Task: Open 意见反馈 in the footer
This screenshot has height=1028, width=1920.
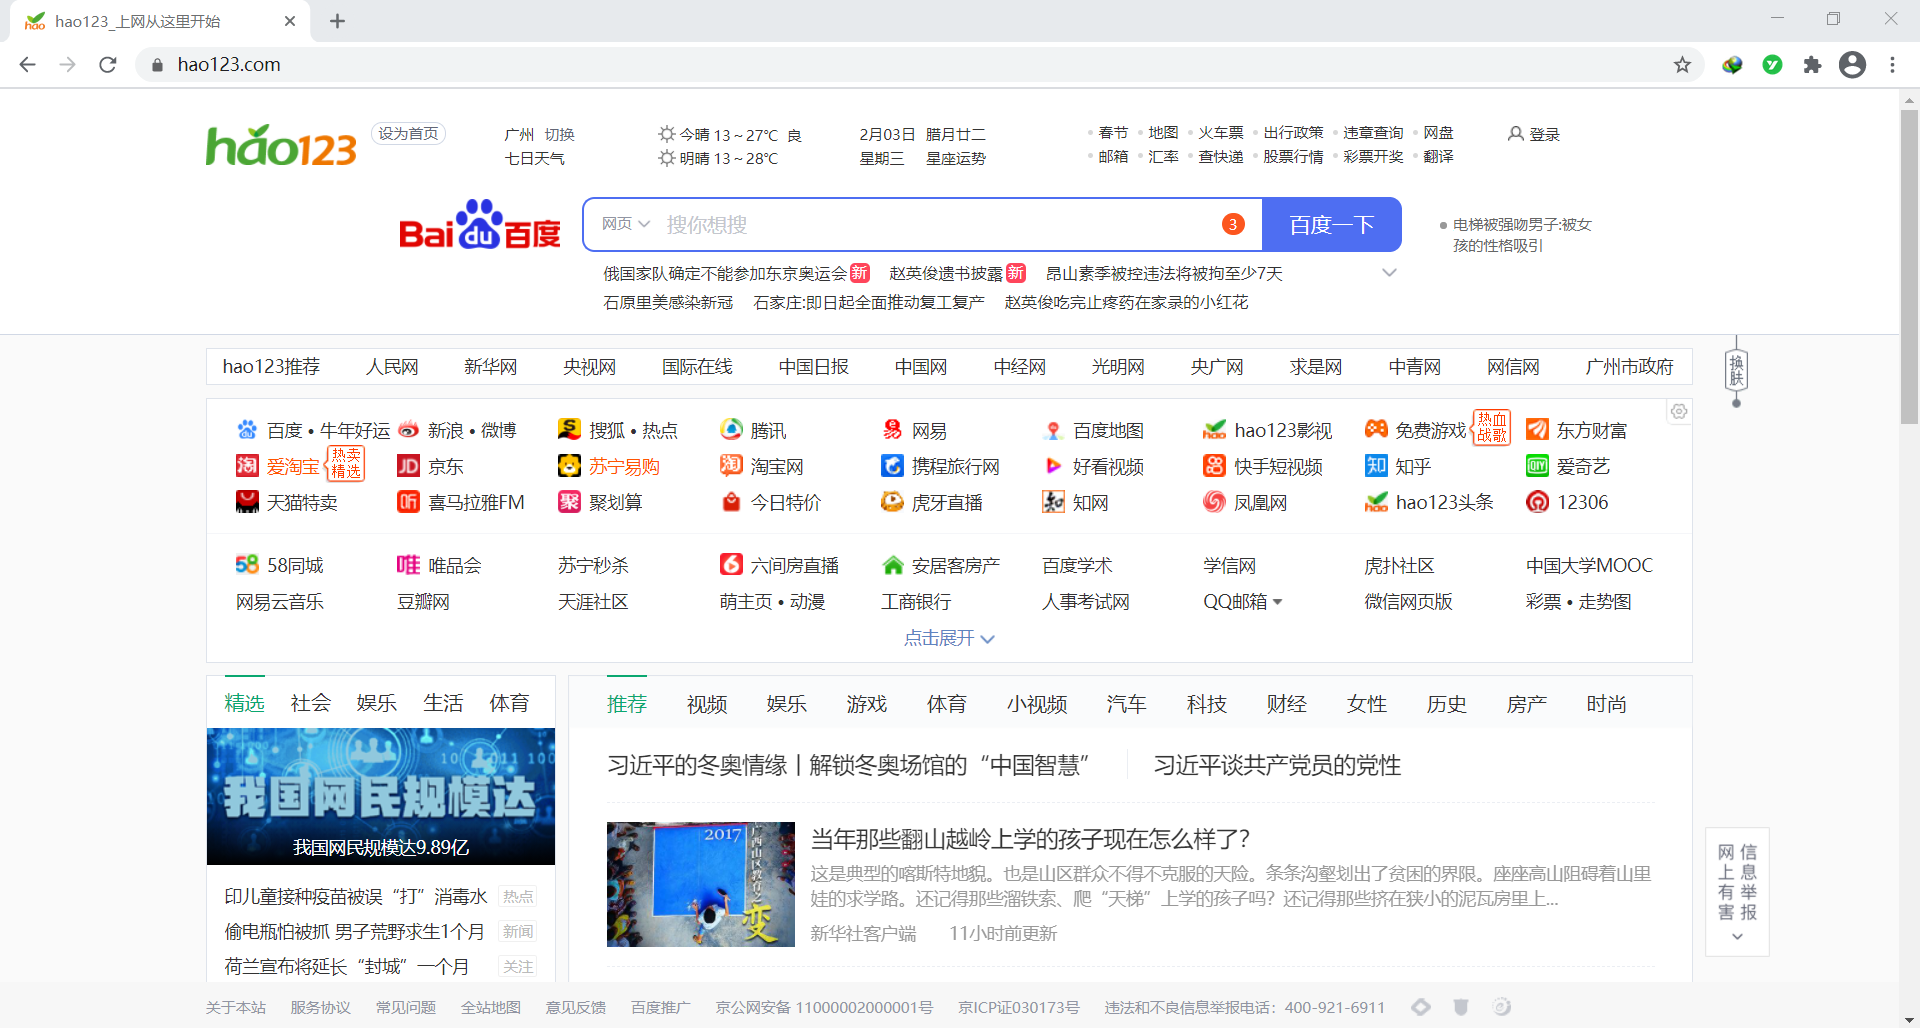Action: (575, 1007)
